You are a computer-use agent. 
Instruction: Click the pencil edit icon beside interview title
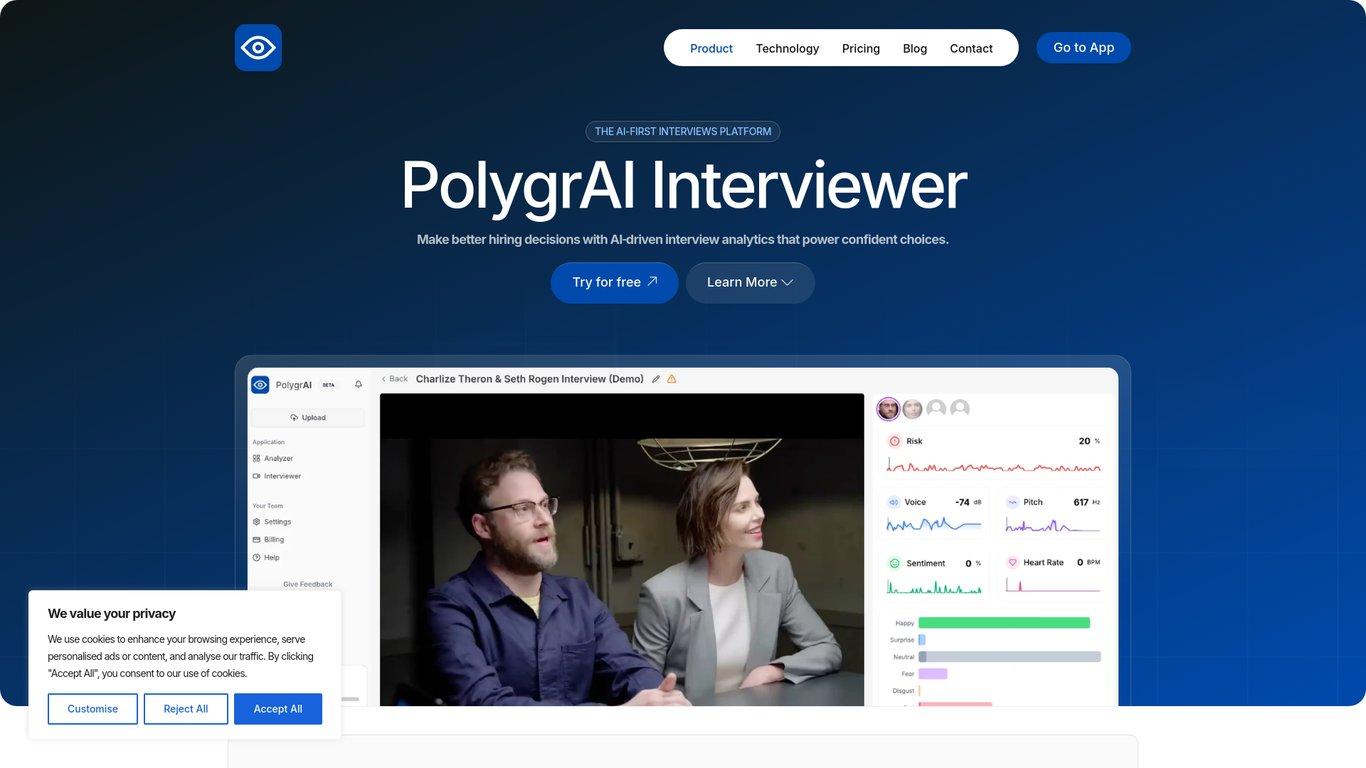(x=656, y=379)
